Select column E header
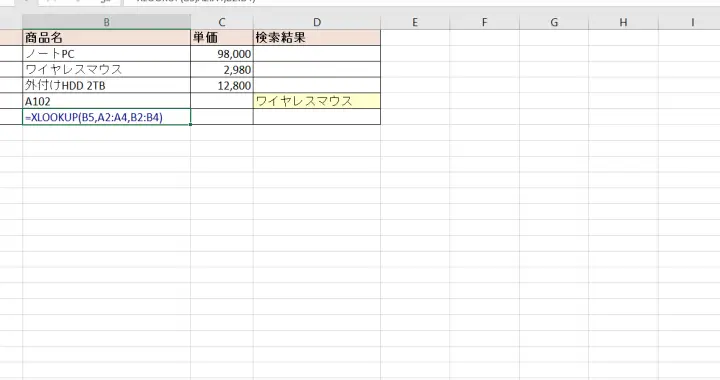The width and height of the screenshot is (720, 380). tap(415, 22)
